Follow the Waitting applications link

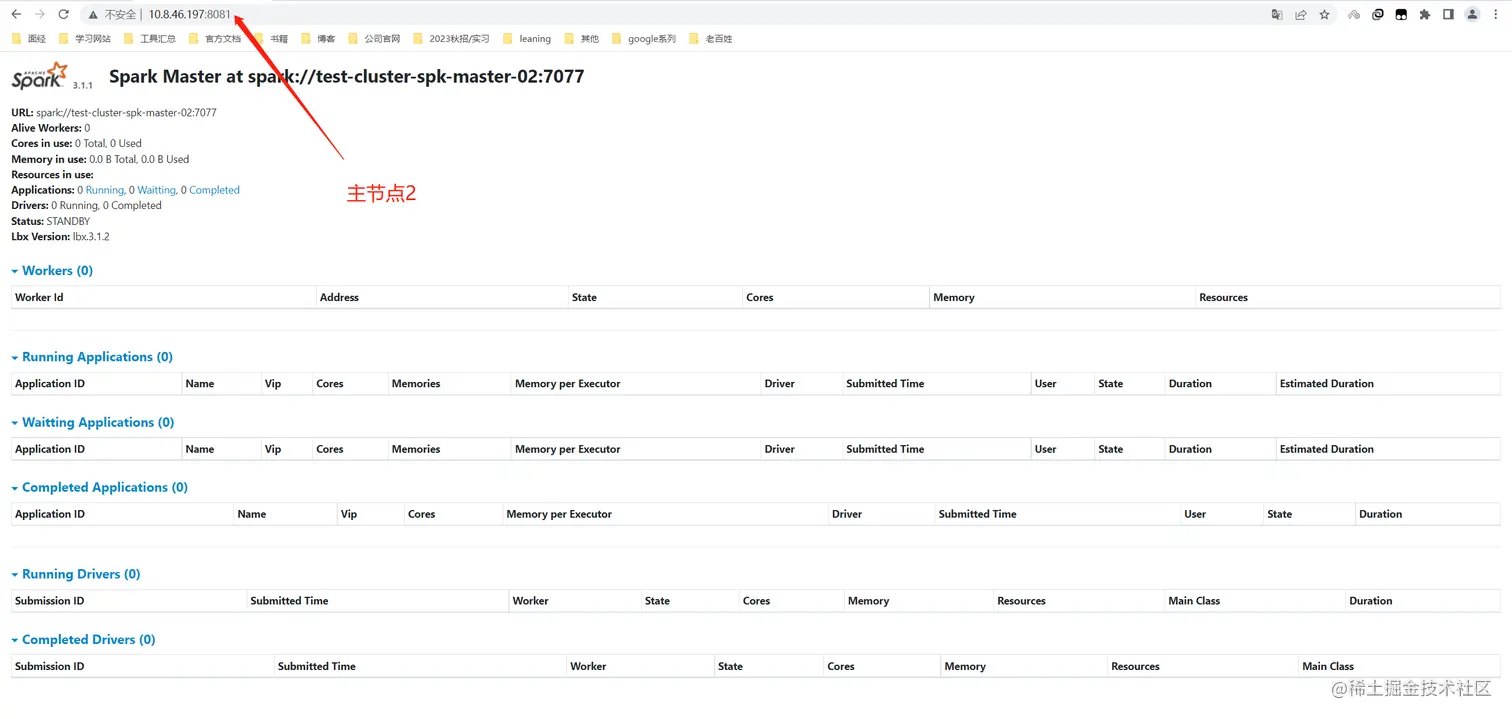pos(156,190)
